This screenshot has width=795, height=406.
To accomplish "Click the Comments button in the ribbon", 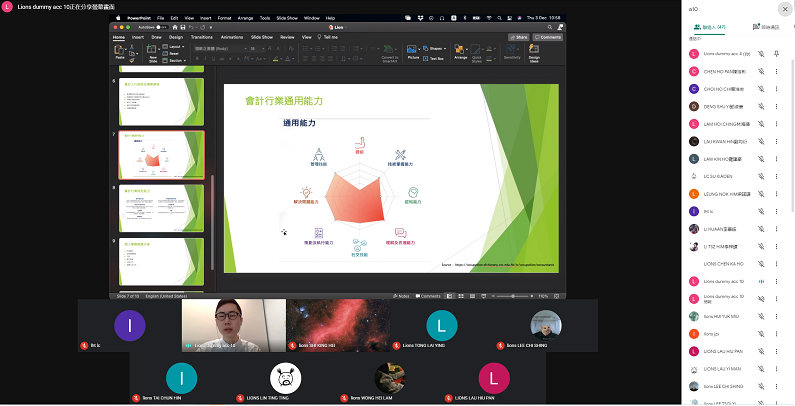I will coord(549,36).
